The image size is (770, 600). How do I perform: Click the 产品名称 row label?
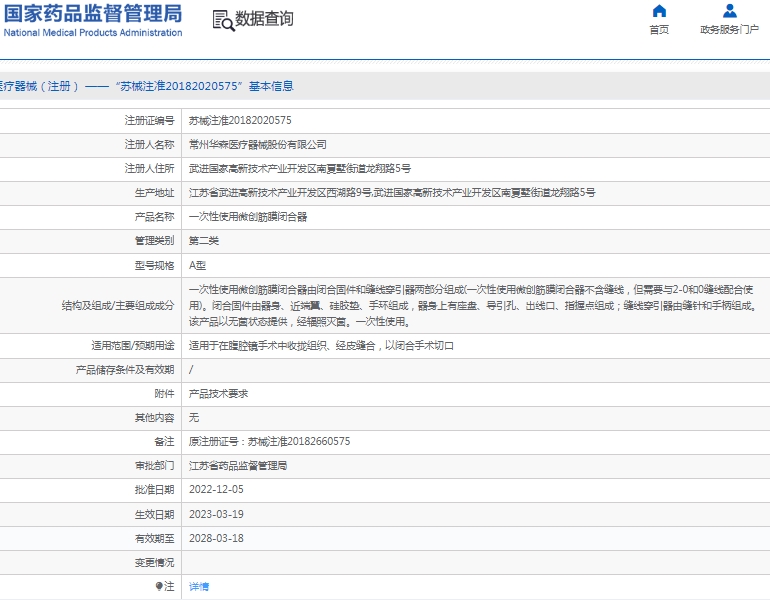point(155,217)
